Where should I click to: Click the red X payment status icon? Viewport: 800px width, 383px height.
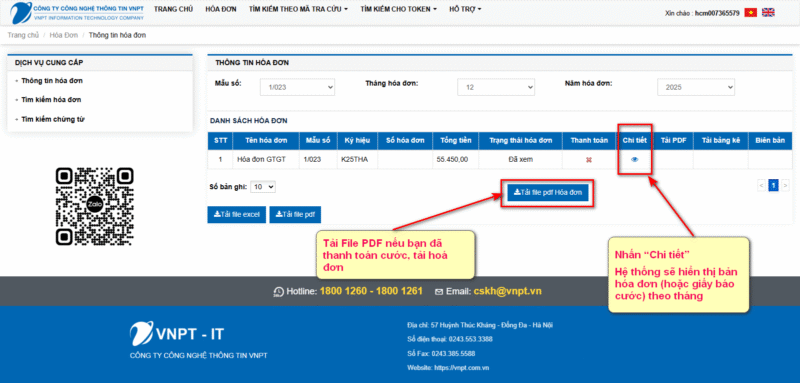pos(589,160)
